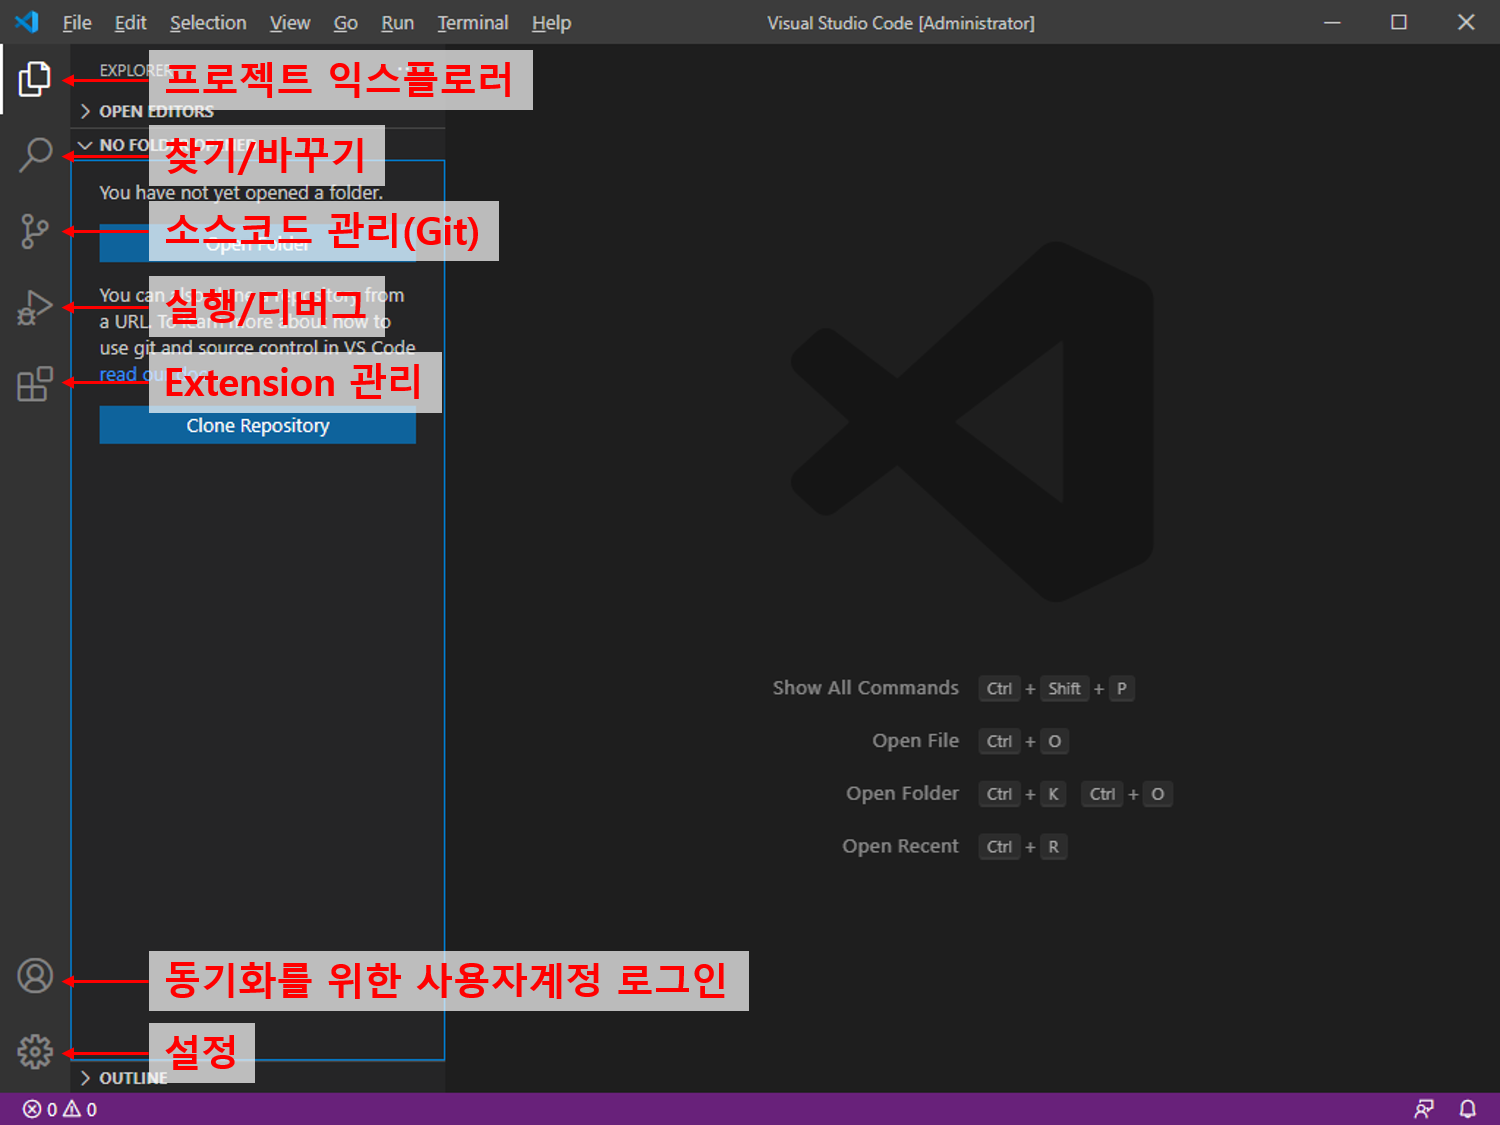Open the Run menu
The image size is (1500, 1125).
[x=397, y=23]
